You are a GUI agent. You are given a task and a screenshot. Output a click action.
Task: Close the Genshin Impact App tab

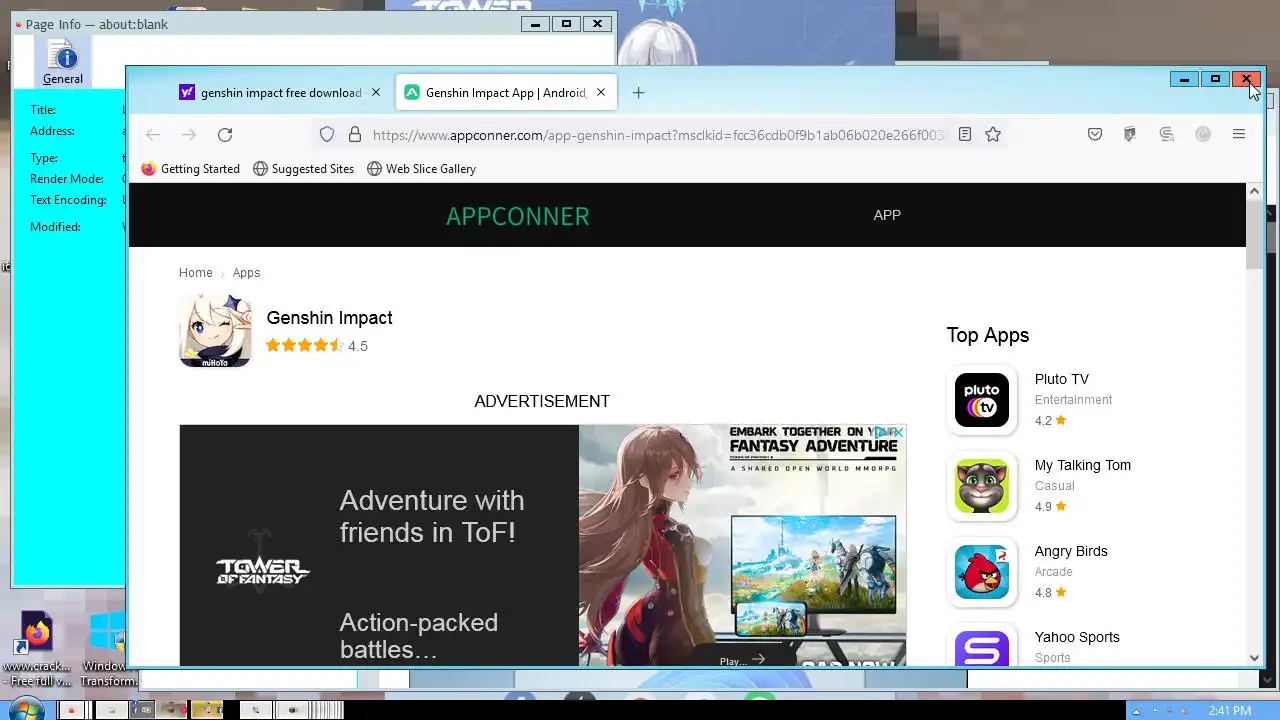[601, 92]
